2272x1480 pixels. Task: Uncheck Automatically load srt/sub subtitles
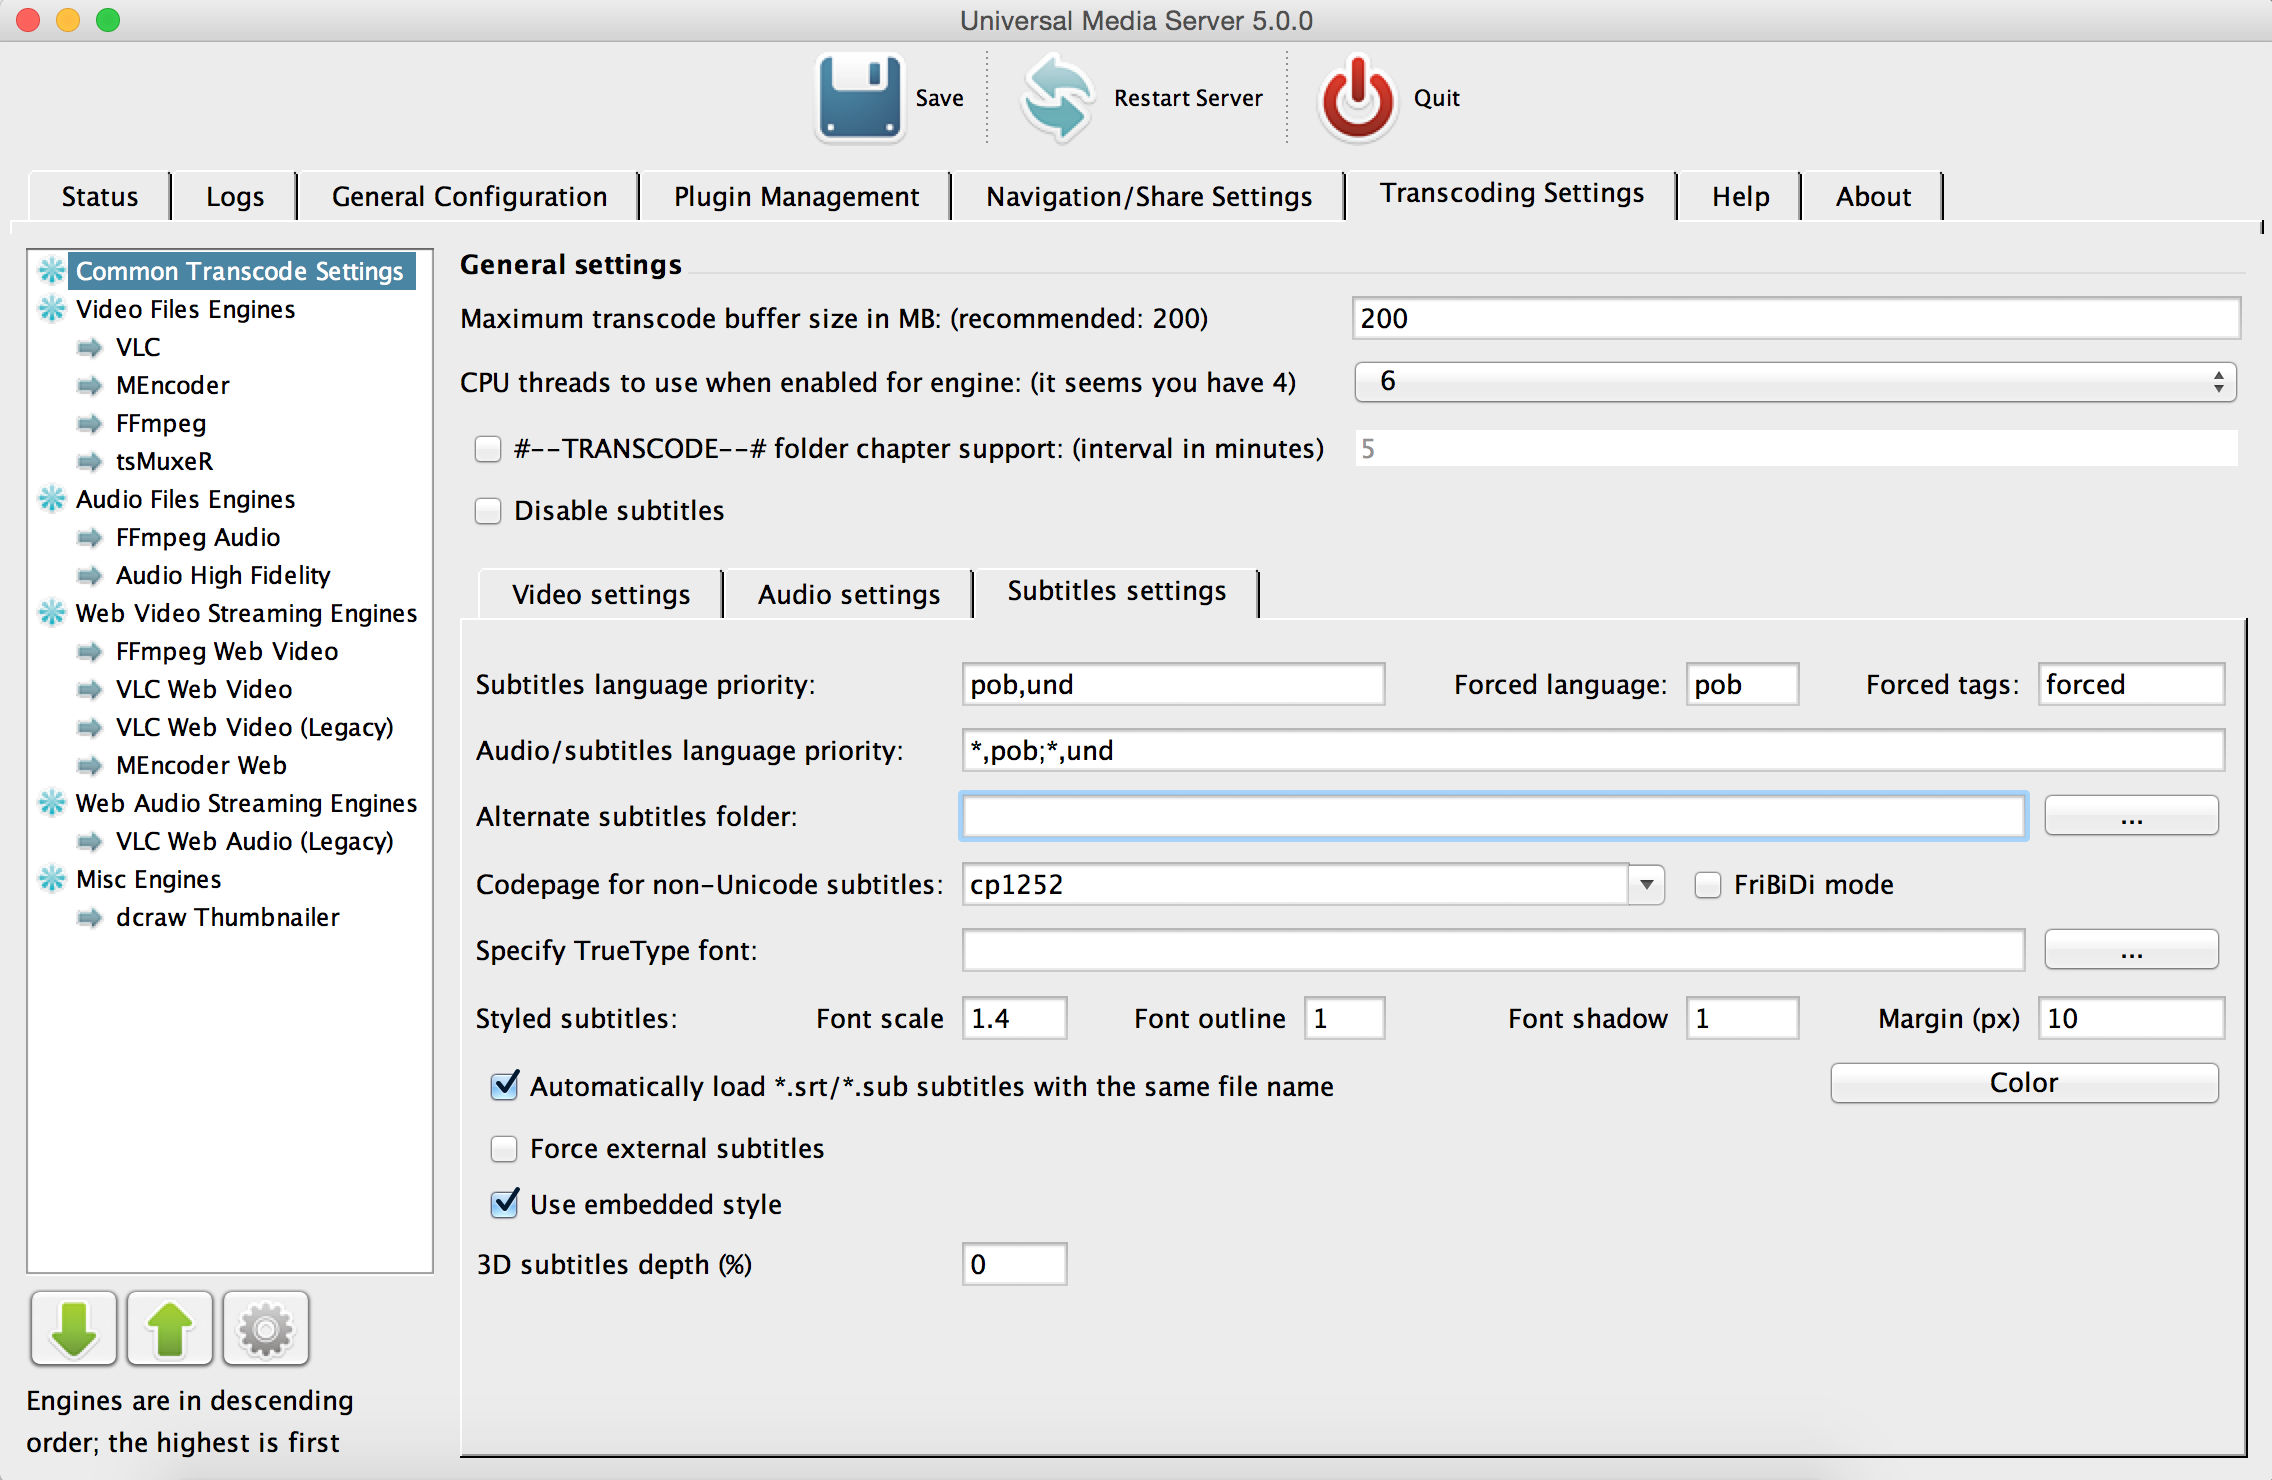point(505,1086)
